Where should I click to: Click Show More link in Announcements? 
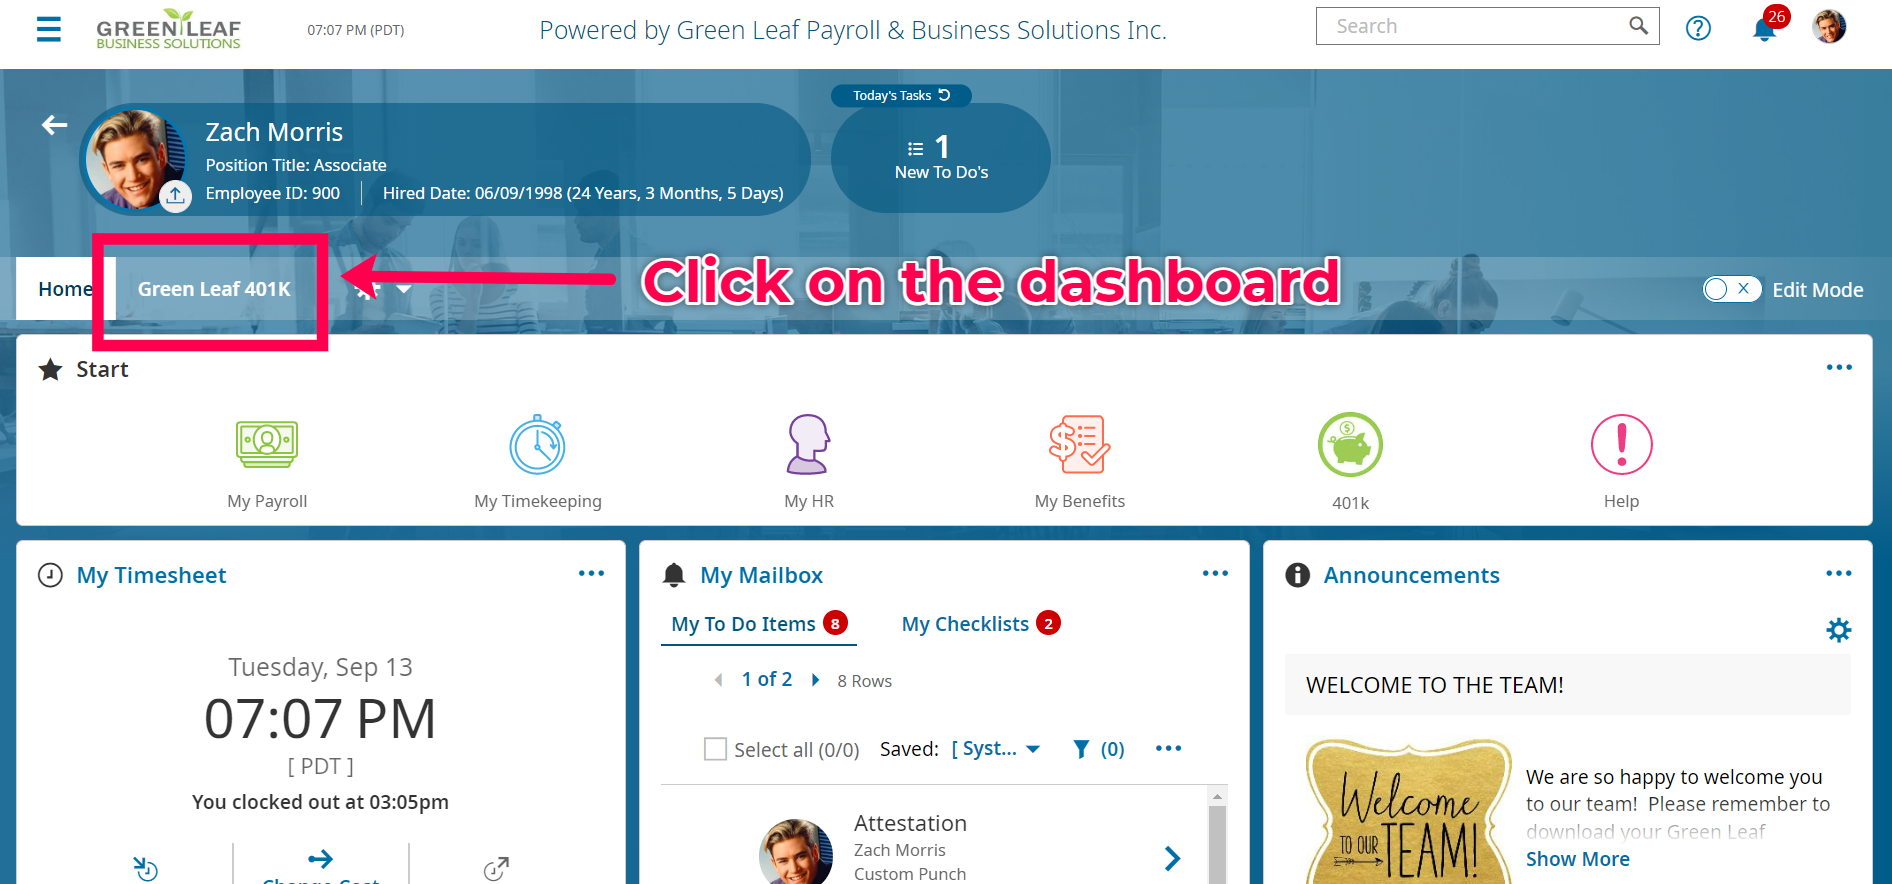click(x=1577, y=859)
